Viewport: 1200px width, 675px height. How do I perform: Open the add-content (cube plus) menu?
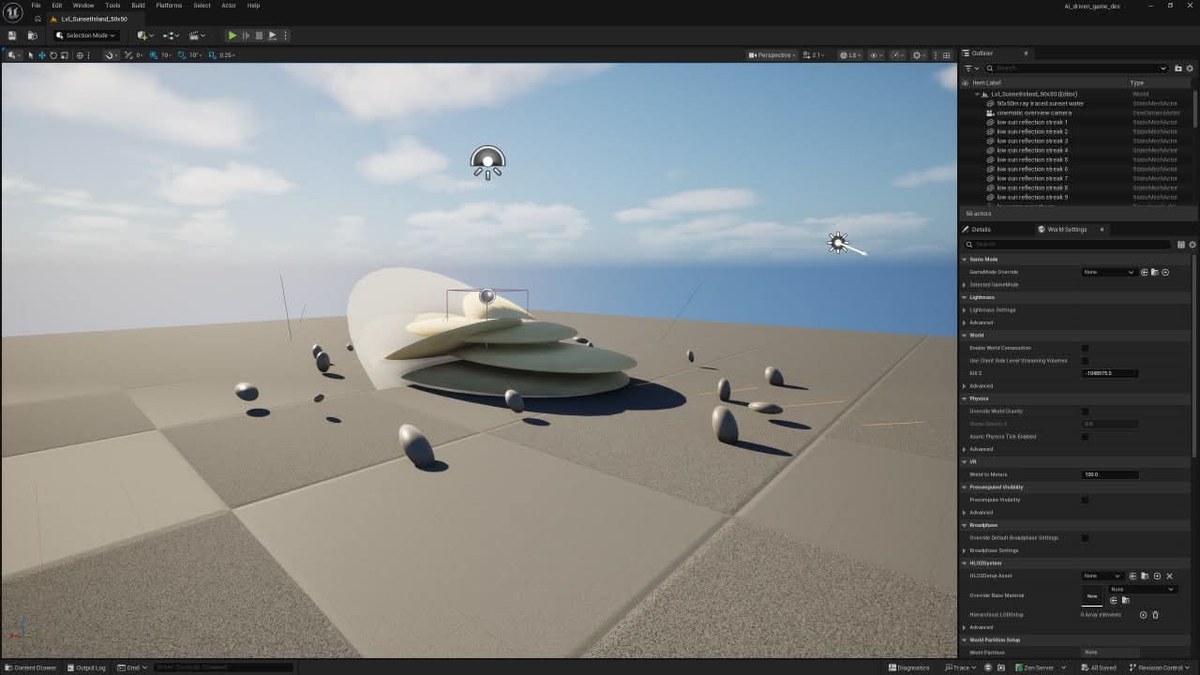(145, 35)
